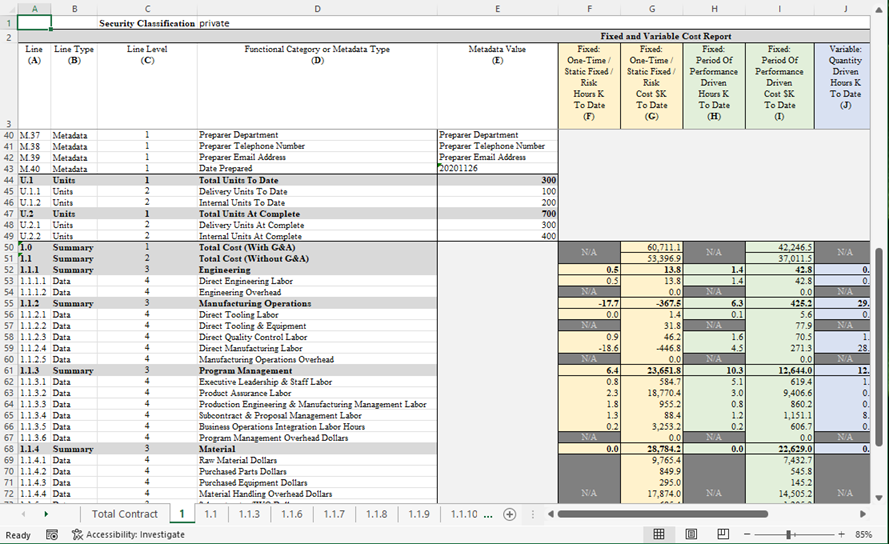The image size is (889, 544).
Task: Click the '60,711.1' cost value
Action: [651, 247]
